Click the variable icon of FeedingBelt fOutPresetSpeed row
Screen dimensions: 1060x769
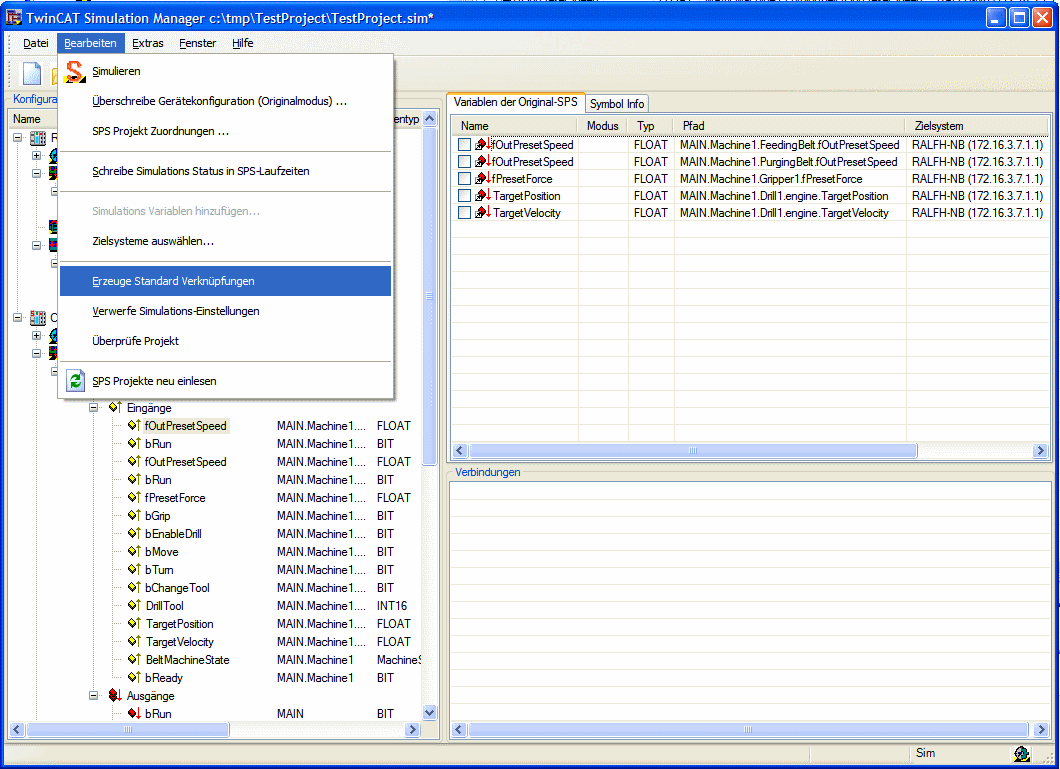point(483,145)
